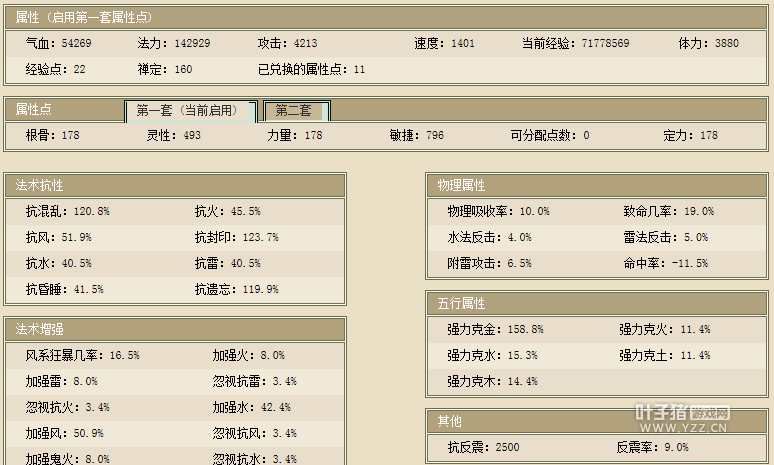Select the 抗反震 2500 value

[x=484, y=448]
